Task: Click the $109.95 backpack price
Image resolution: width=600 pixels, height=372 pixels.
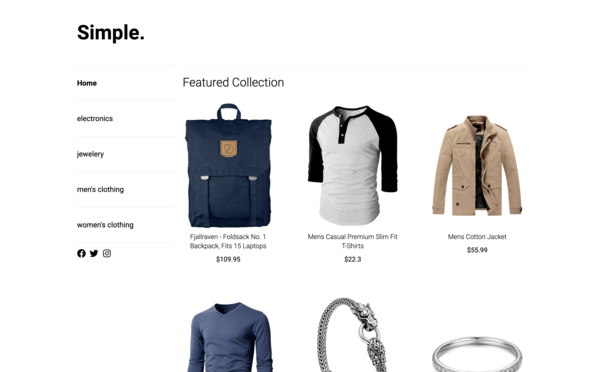Action: pos(228,259)
